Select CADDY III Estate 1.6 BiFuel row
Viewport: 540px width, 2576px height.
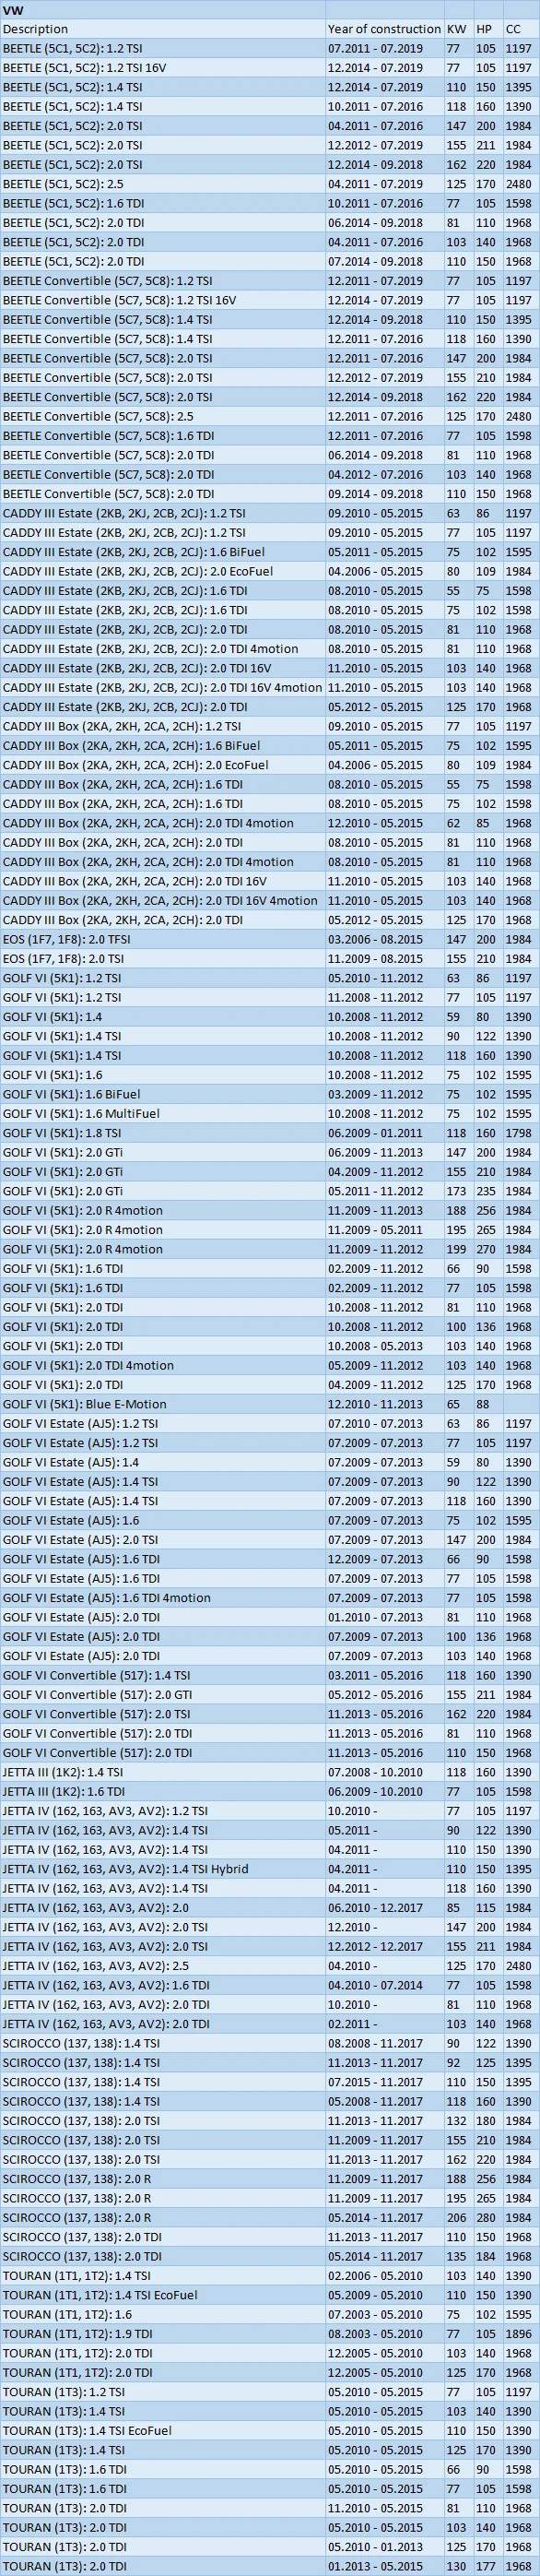270,552
